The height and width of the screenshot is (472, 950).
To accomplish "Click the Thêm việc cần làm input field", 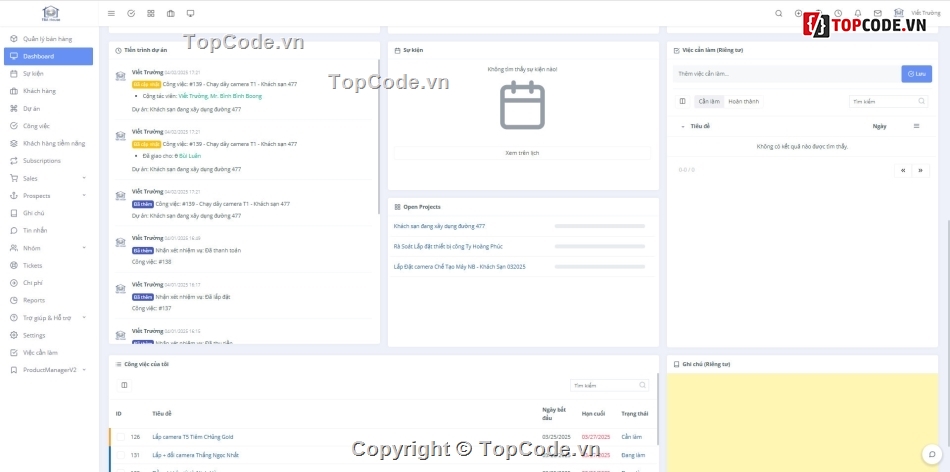I will point(787,74).
